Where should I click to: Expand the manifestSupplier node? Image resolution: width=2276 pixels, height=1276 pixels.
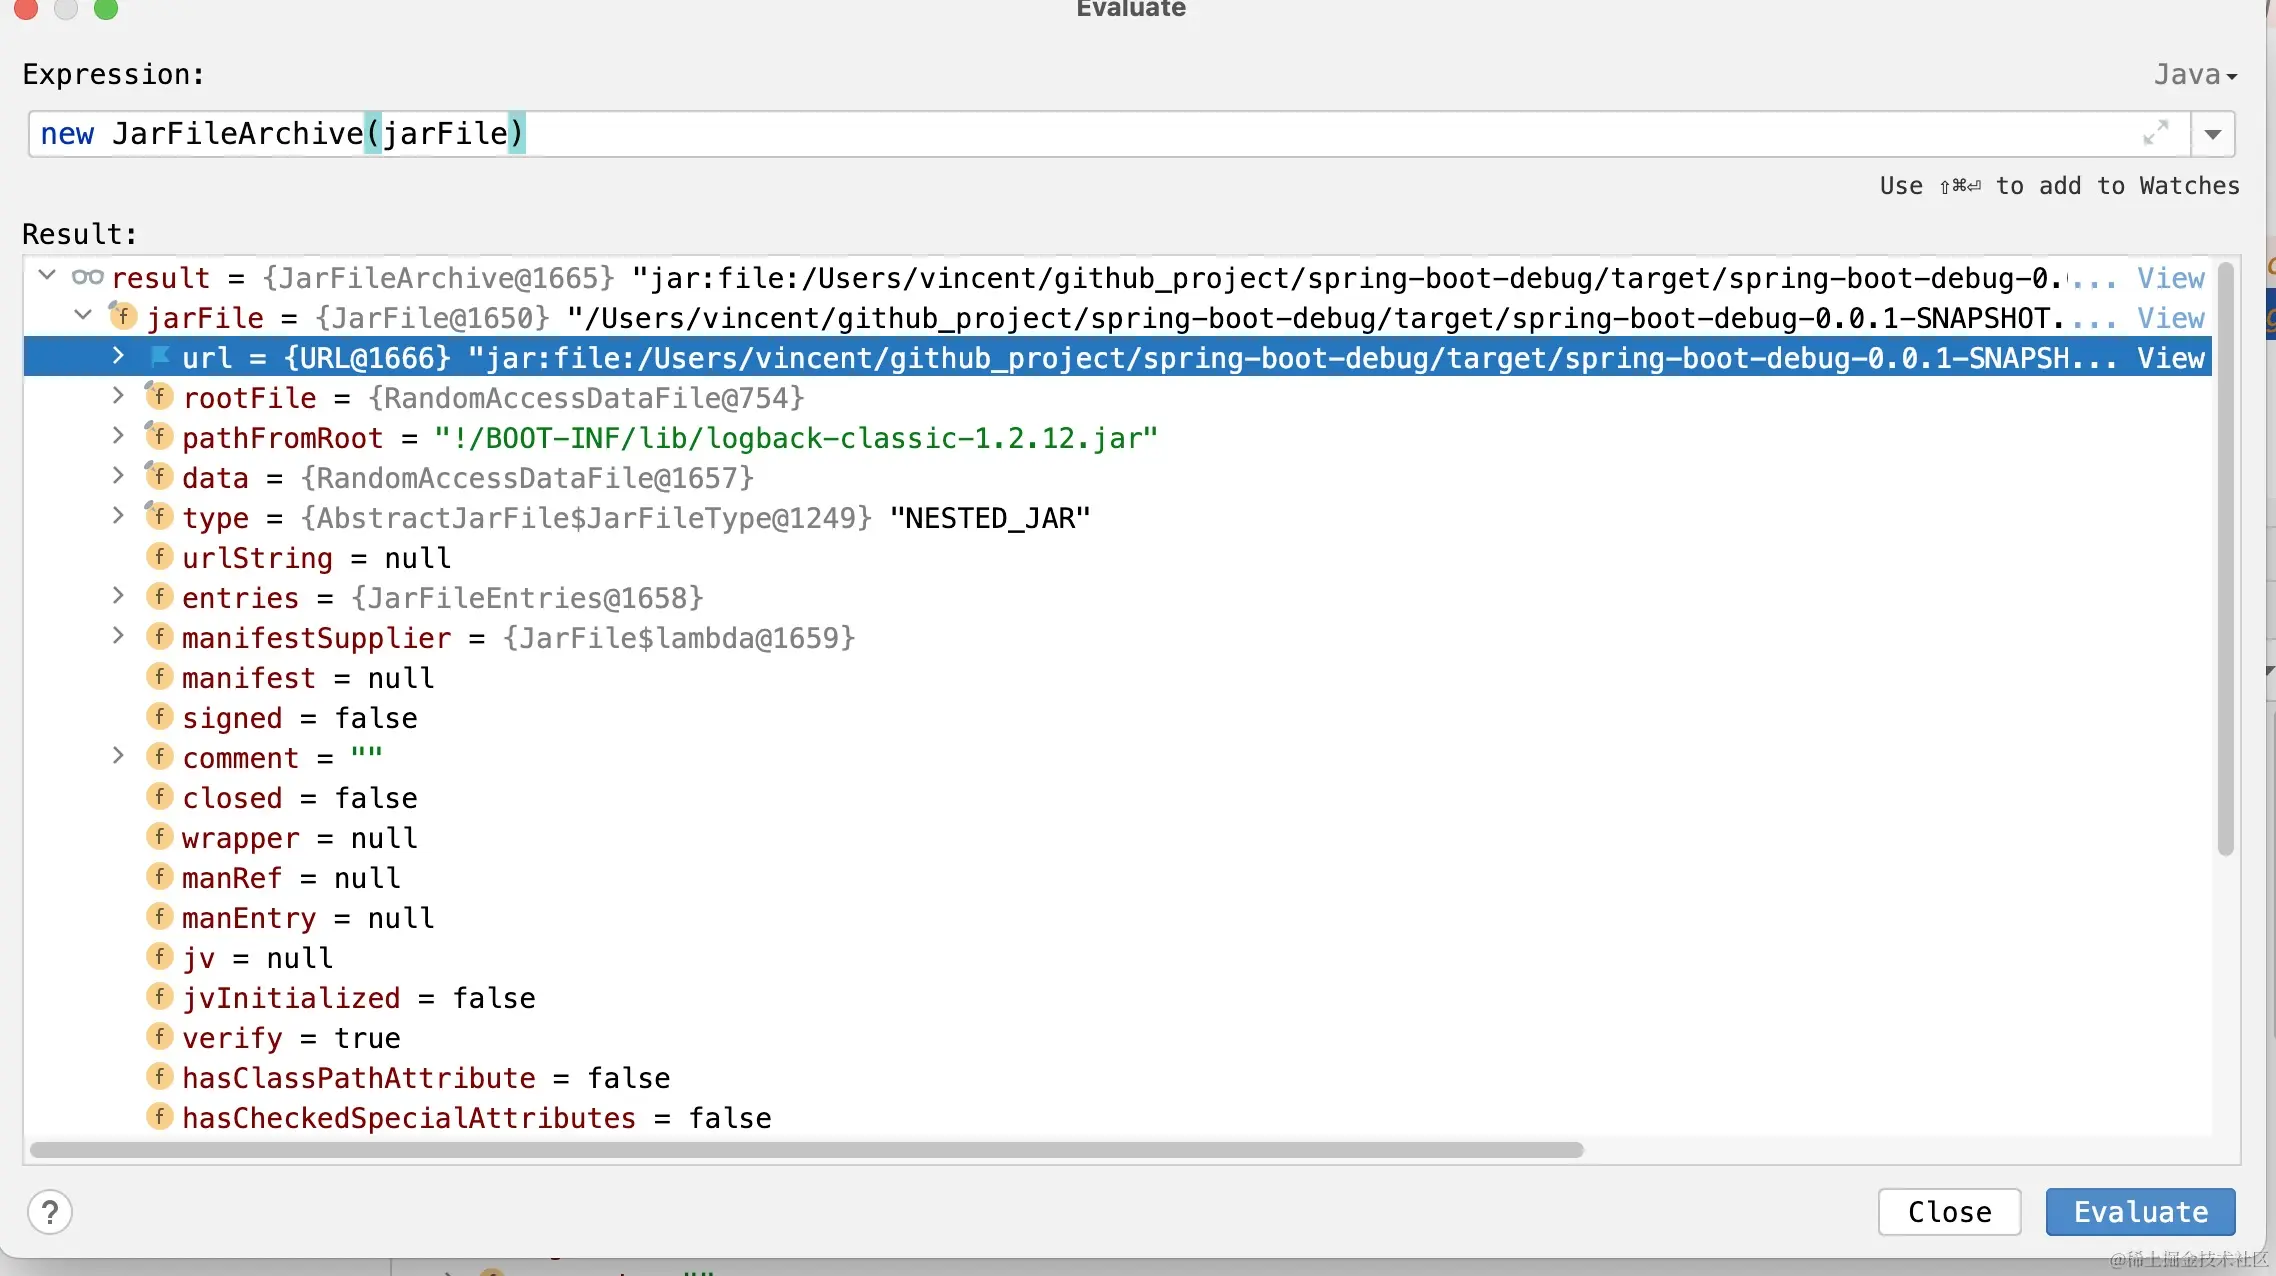click(118, 636)
